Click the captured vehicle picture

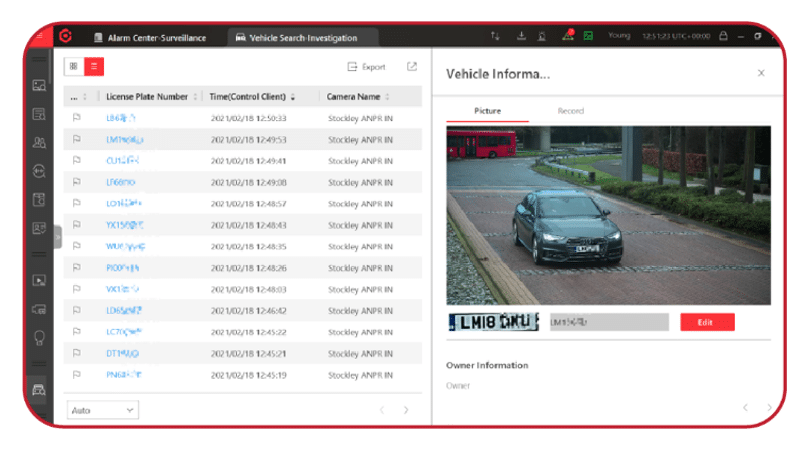tap(608, 215)
